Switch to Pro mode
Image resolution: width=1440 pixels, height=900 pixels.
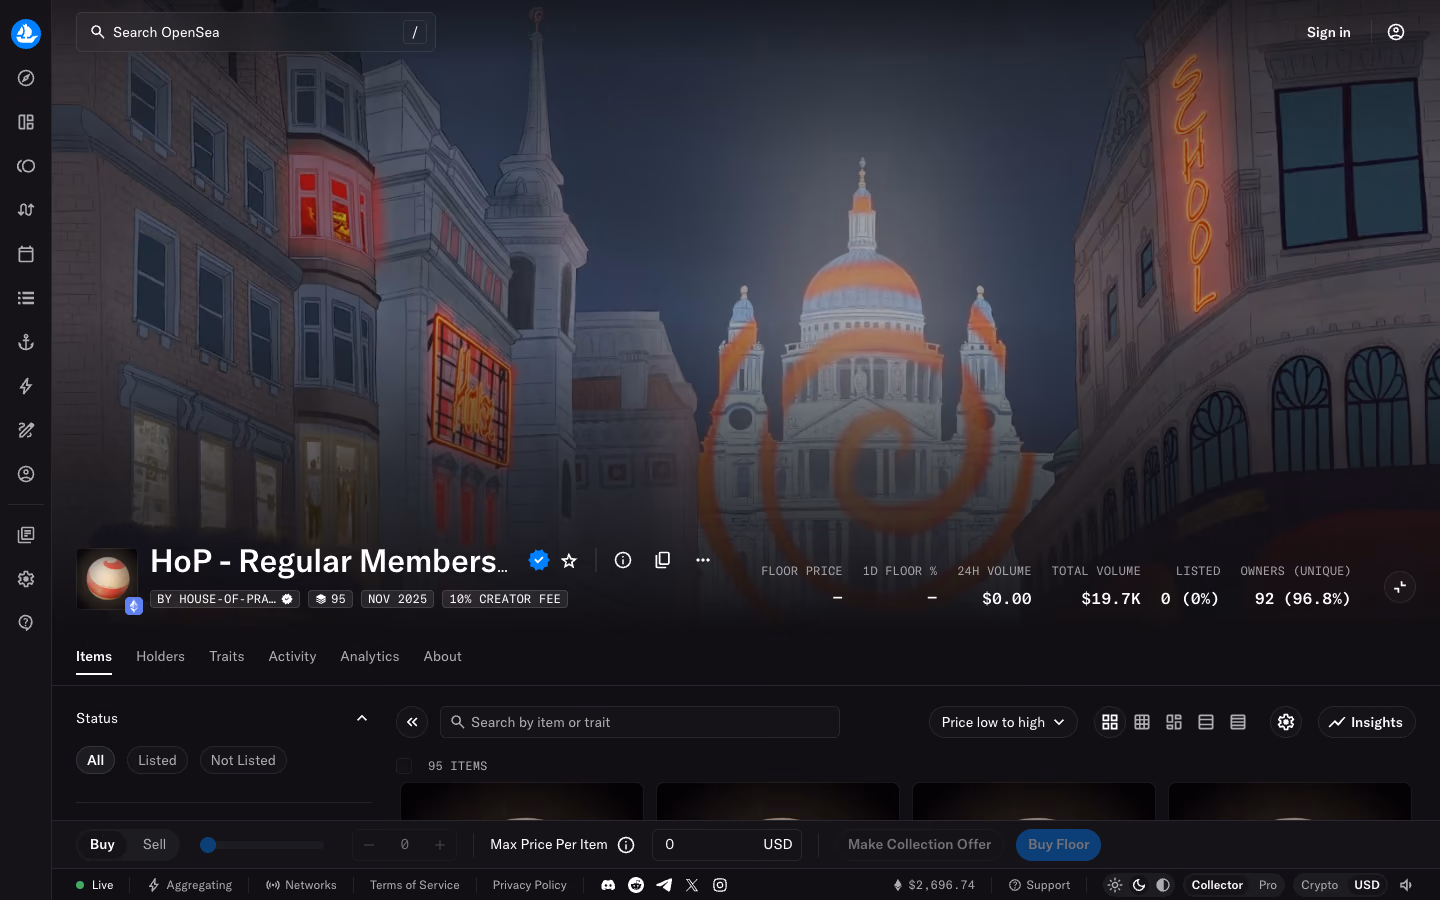tap(1268, 885)
